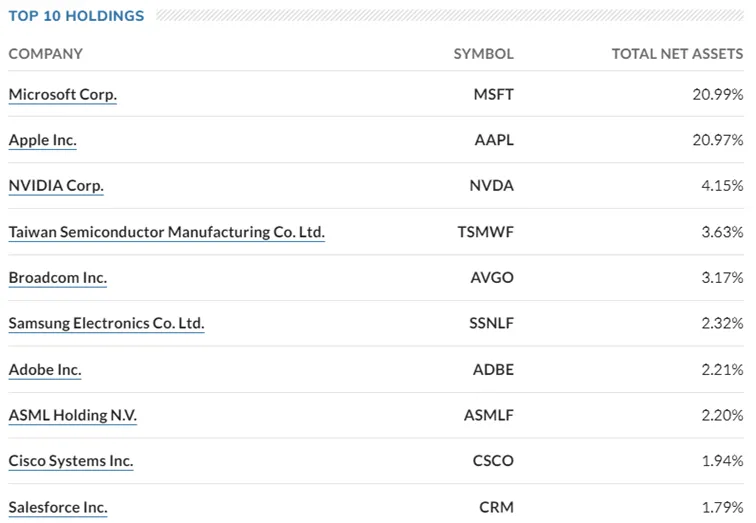Image resolution: width=756 pixels, height=523 pixels.
Task: Open Taiwan Semiconductor Manufacturing Co. Ltd. link
Action: click(x=166, y=232)
